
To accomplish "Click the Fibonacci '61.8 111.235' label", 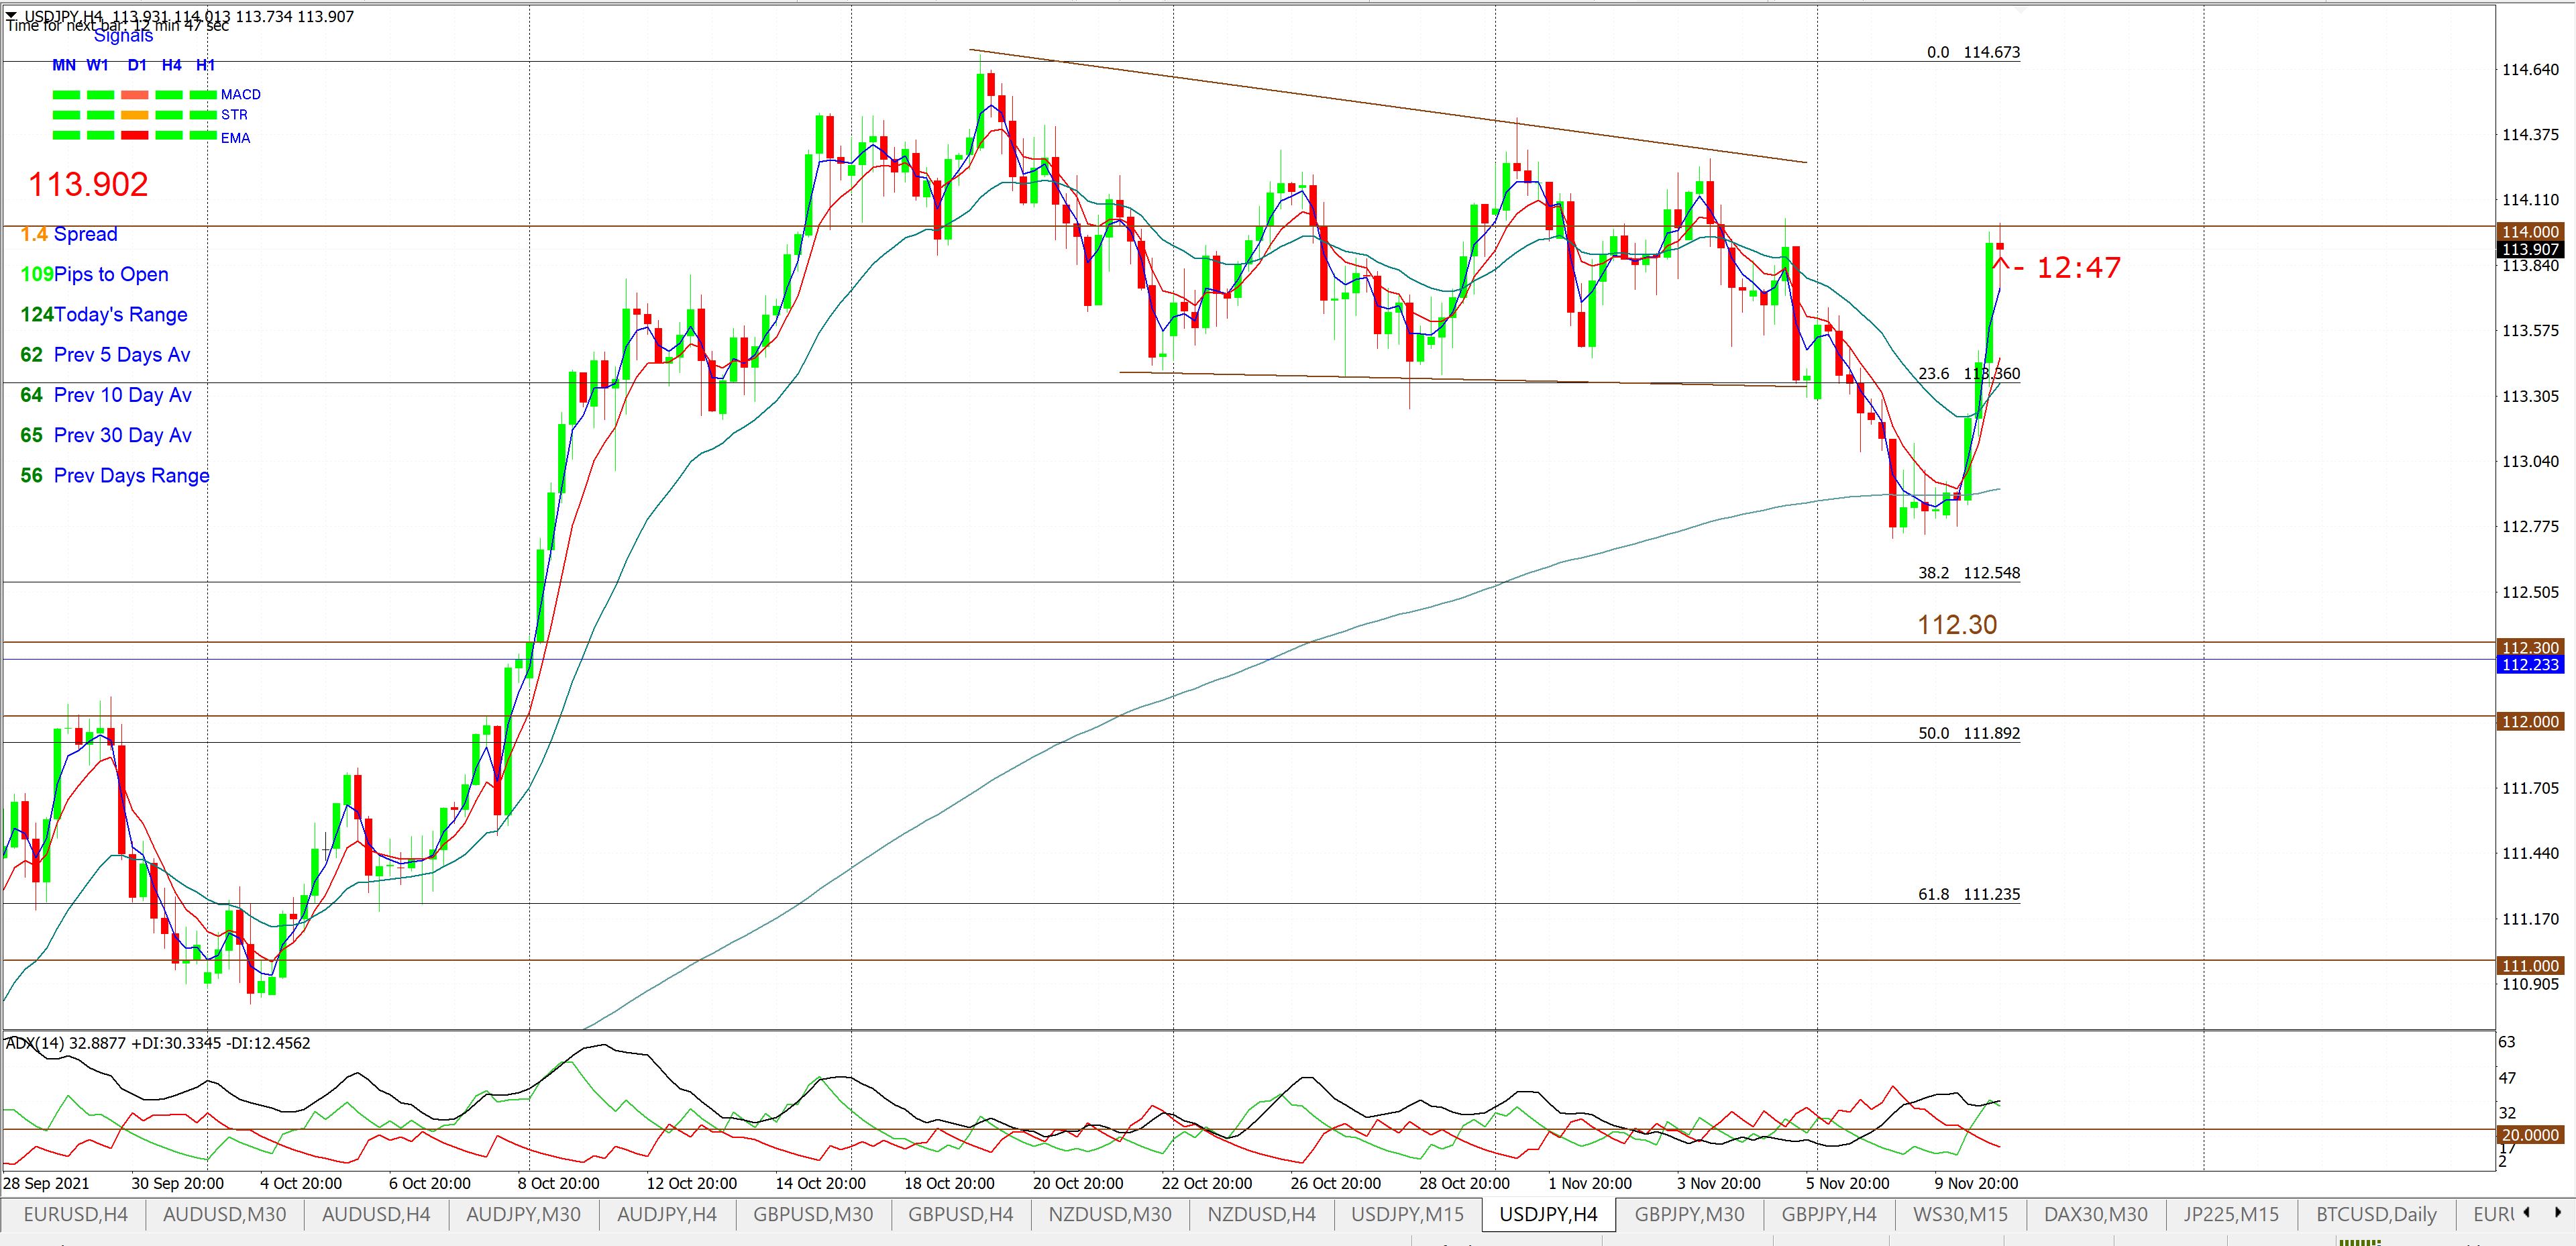I will [x=1969, y=894].
